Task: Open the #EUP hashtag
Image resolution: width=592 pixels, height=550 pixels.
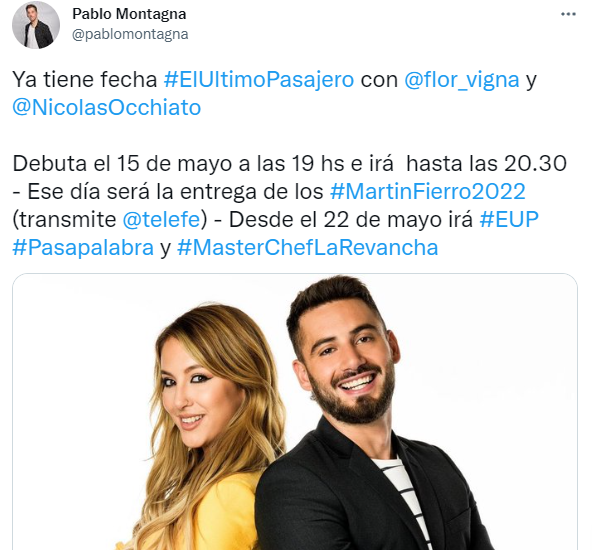Action: 509,219
